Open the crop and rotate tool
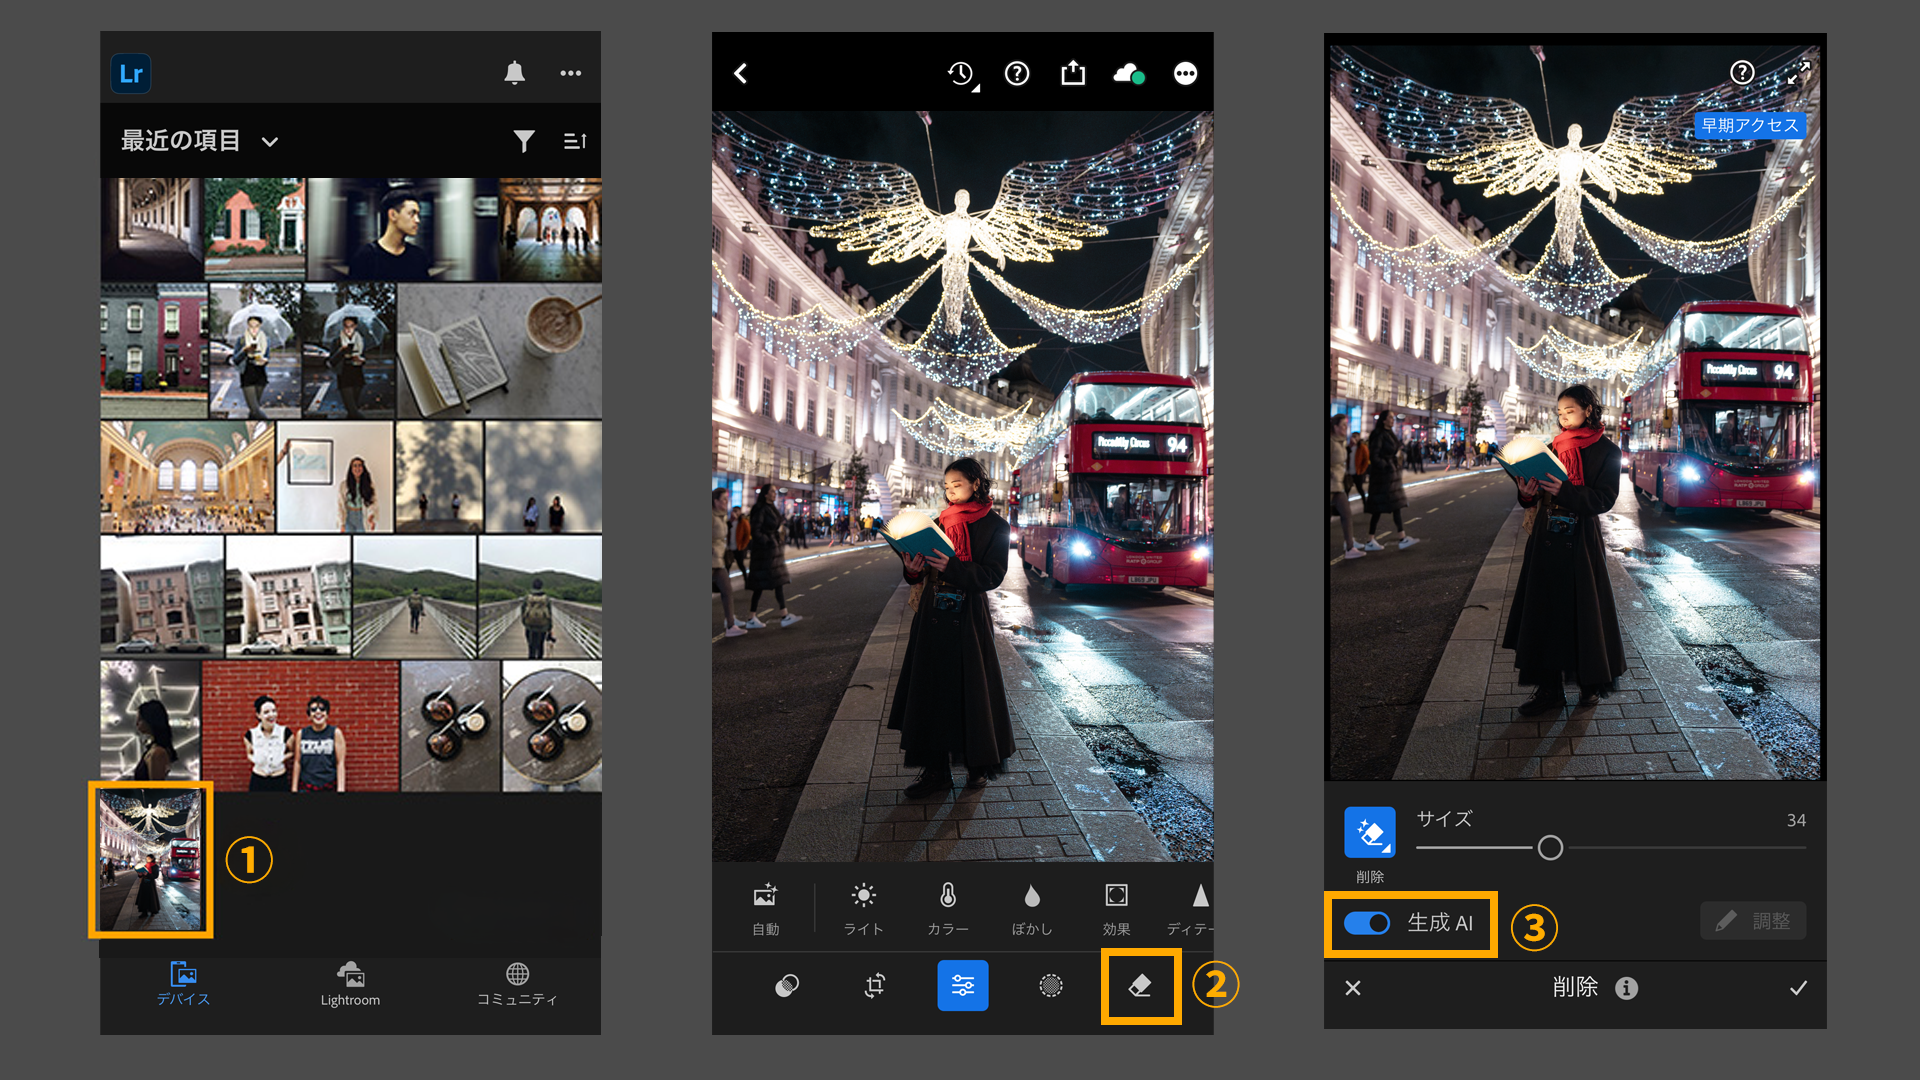The width and height of the screenshot is (1920, 1080). [x=875, y=986]
